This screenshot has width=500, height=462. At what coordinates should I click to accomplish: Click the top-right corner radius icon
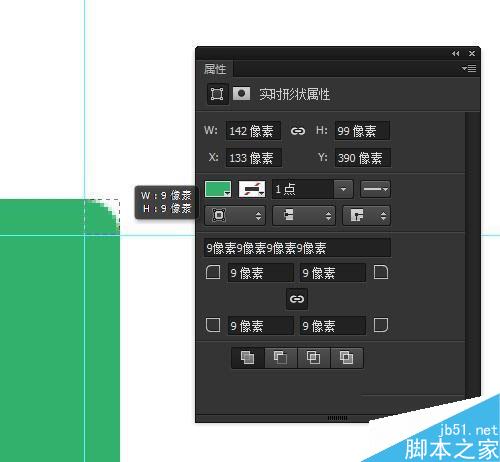pyautogui.click(x=381, y=272)
